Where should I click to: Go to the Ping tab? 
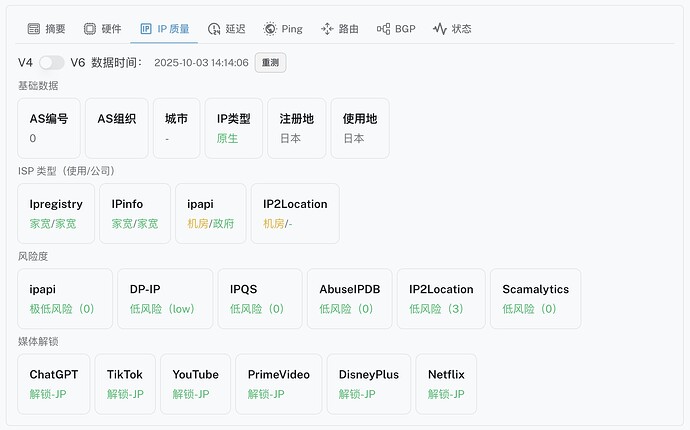283,29
